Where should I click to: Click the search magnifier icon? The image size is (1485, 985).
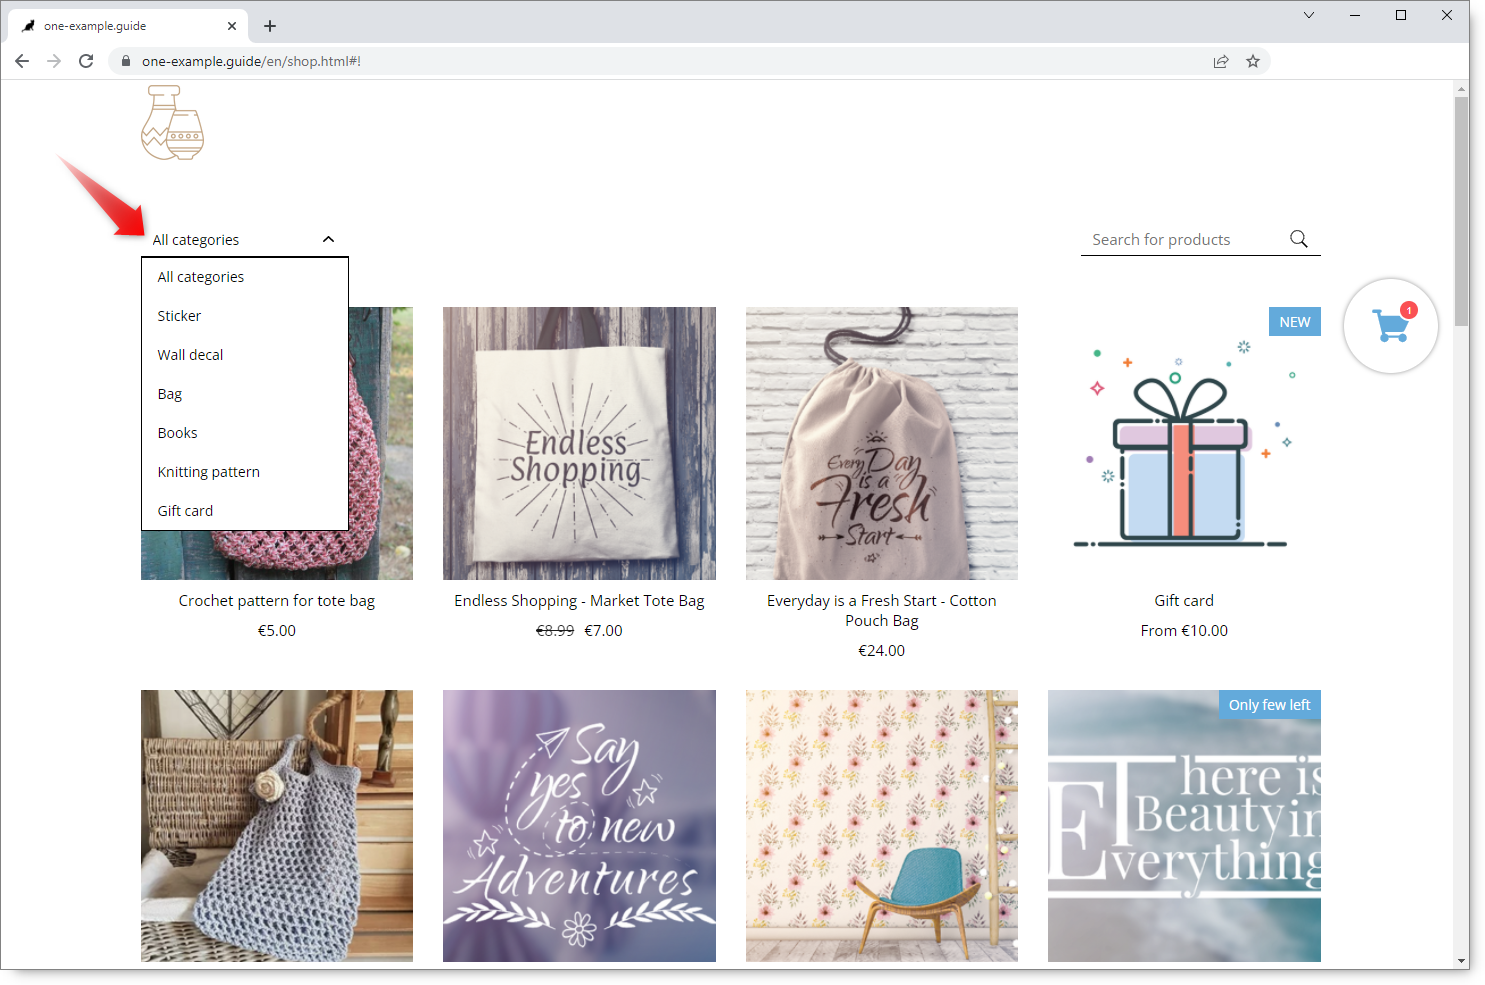coord(1298,239)
